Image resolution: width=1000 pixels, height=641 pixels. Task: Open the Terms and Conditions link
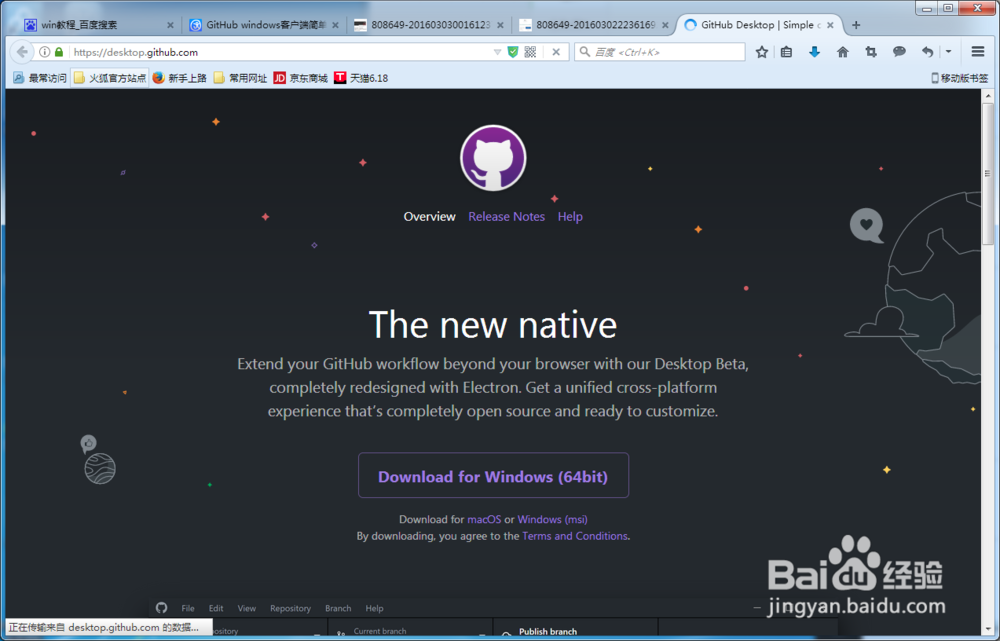575,536
